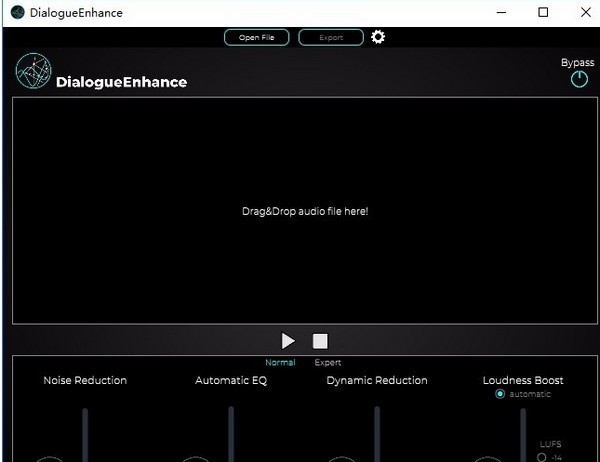Click the Noise Reduction label
Viewport: 600px width, 462px height.
(x=85, y=380)
